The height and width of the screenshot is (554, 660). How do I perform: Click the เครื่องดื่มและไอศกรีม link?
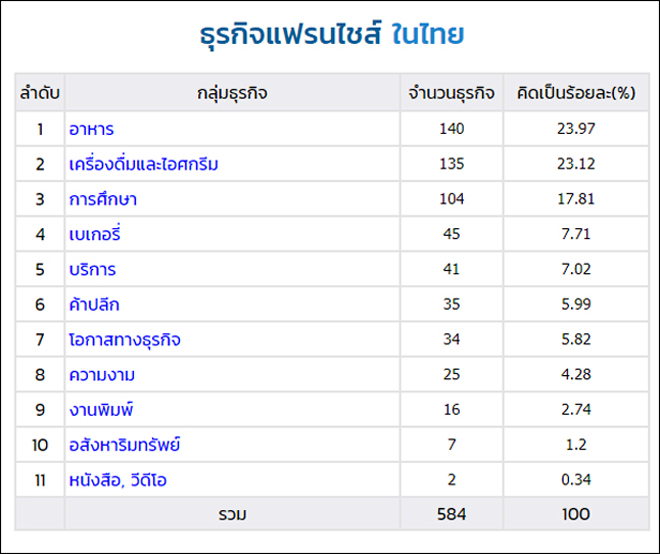click(143, 164)
